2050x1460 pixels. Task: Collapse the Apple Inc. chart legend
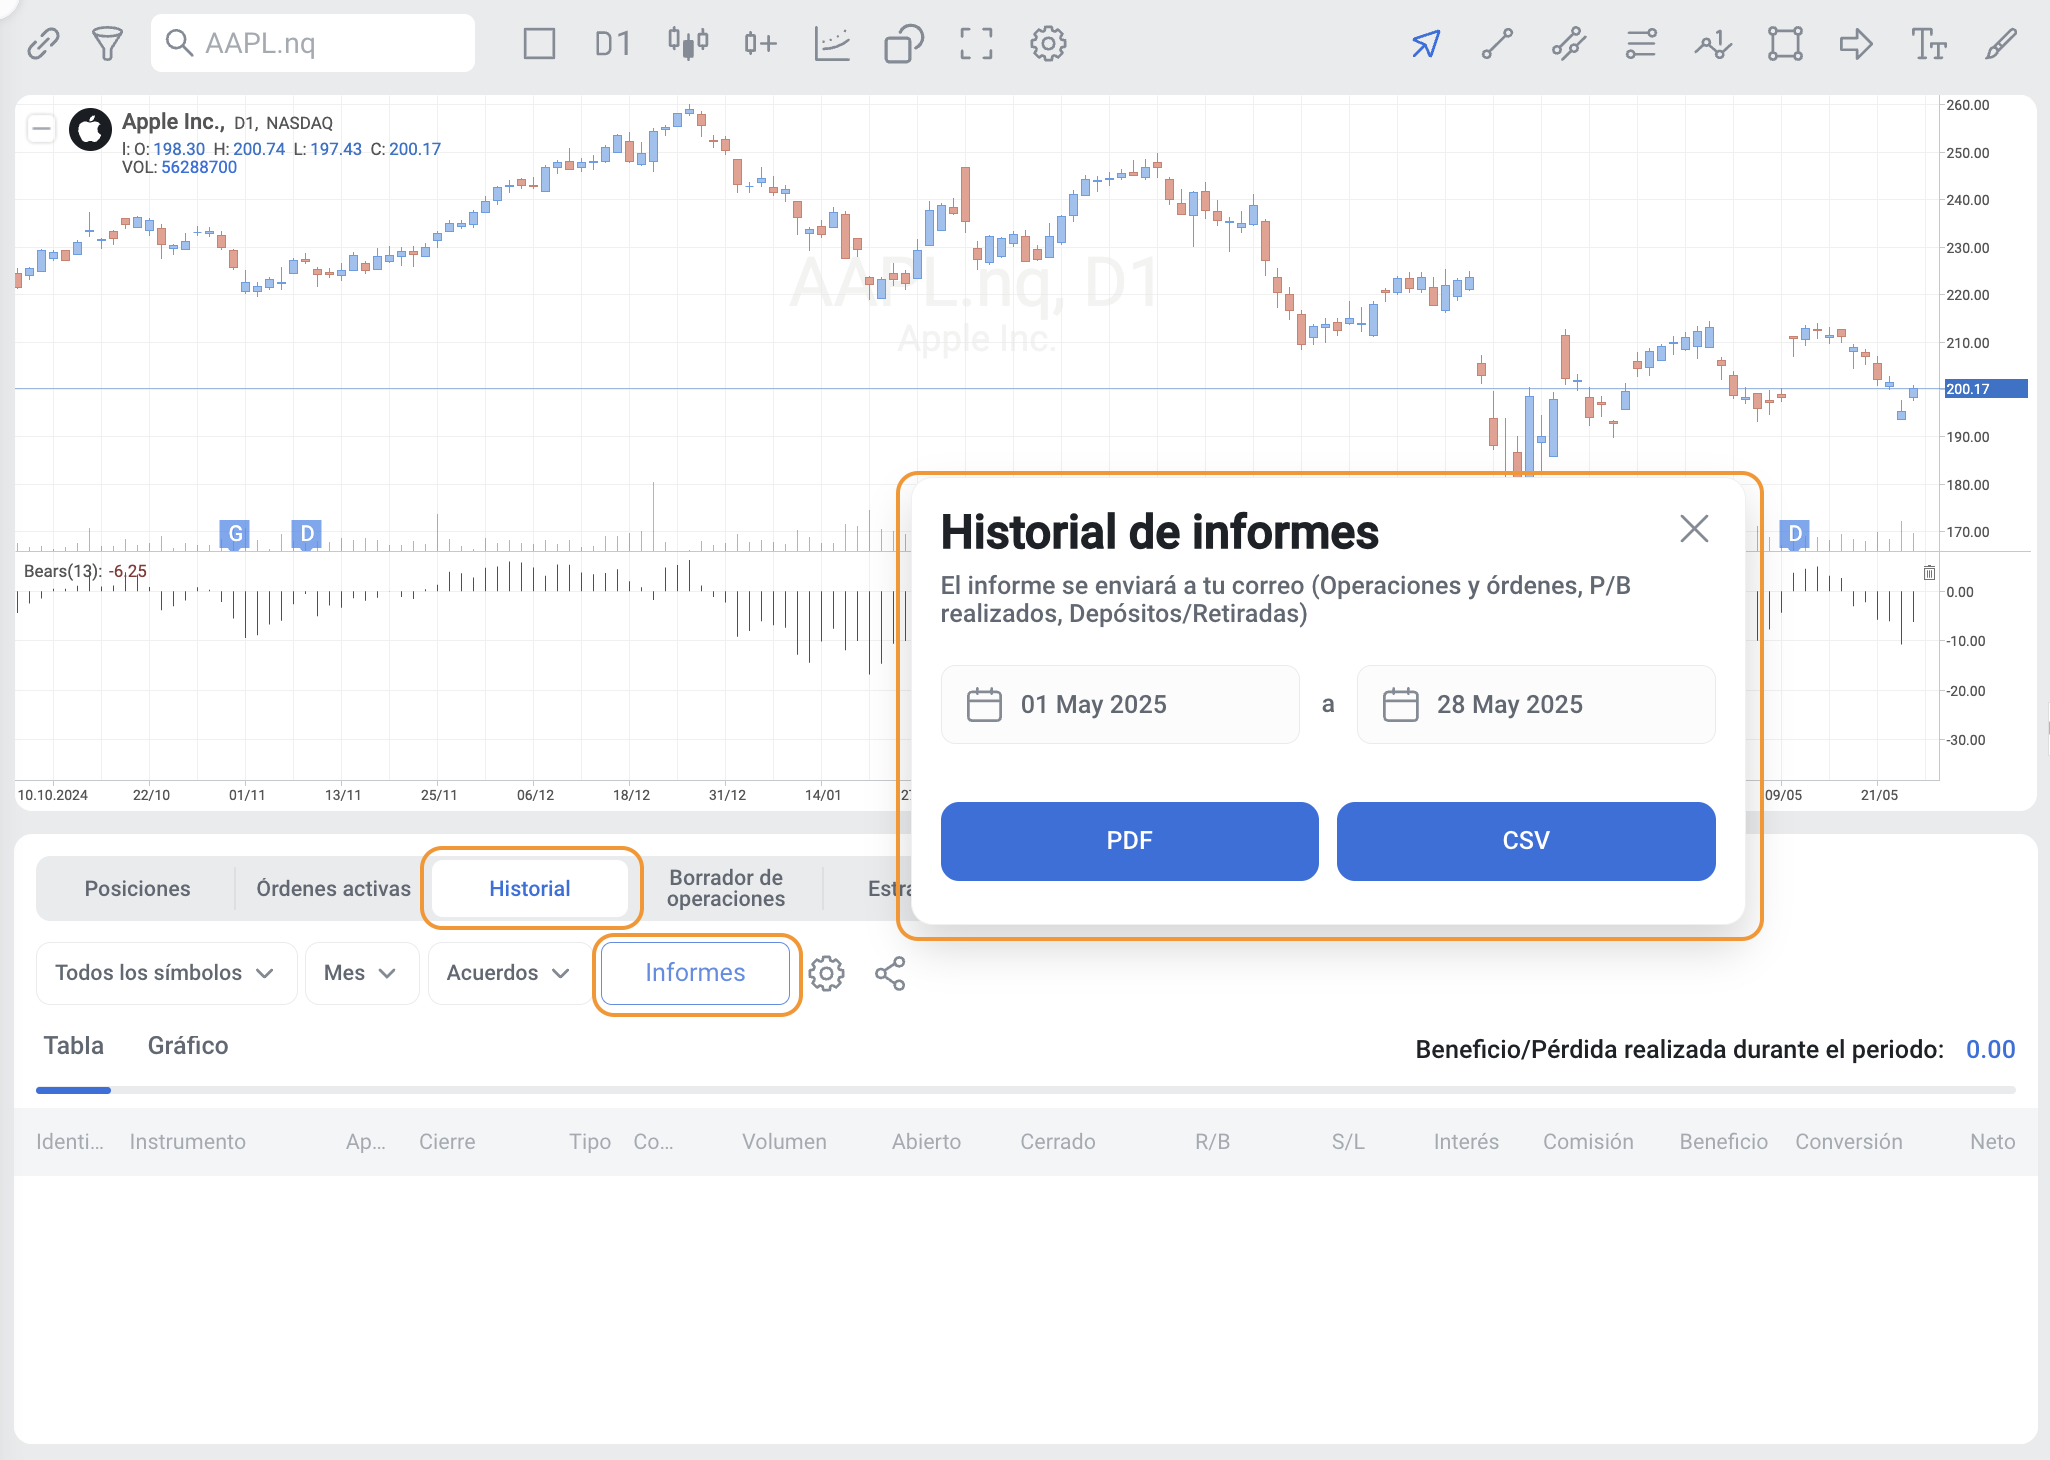coord(41,128)
